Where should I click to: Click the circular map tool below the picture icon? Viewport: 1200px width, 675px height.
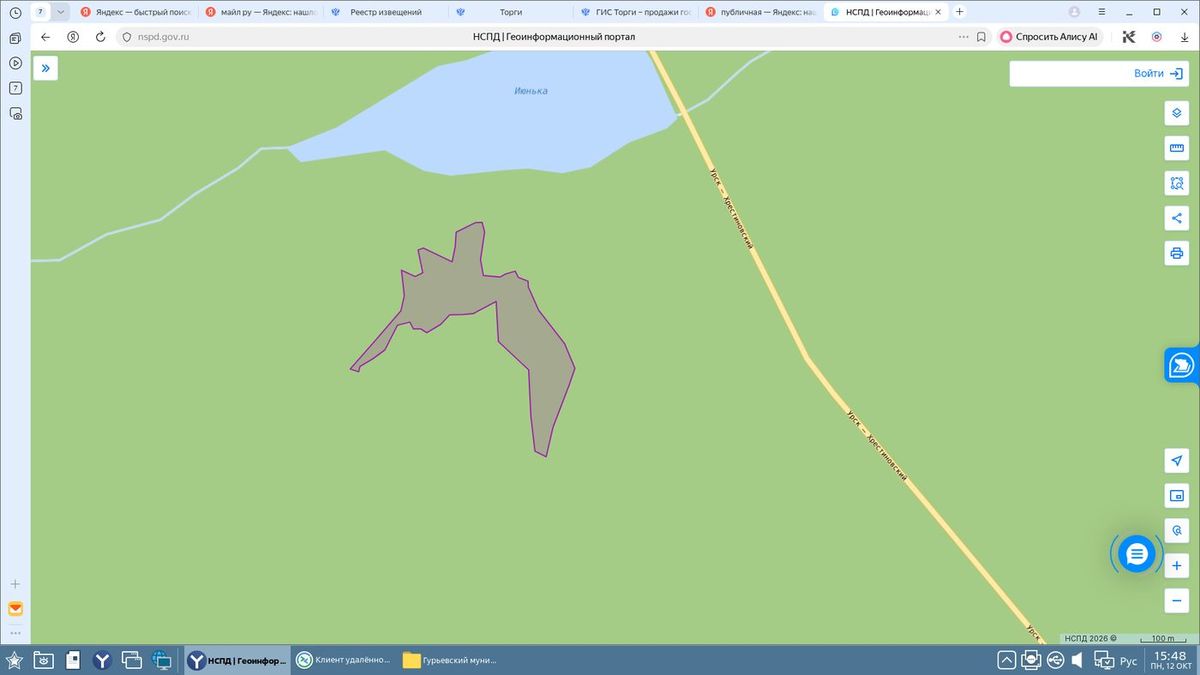click(x=1176, y=530)
